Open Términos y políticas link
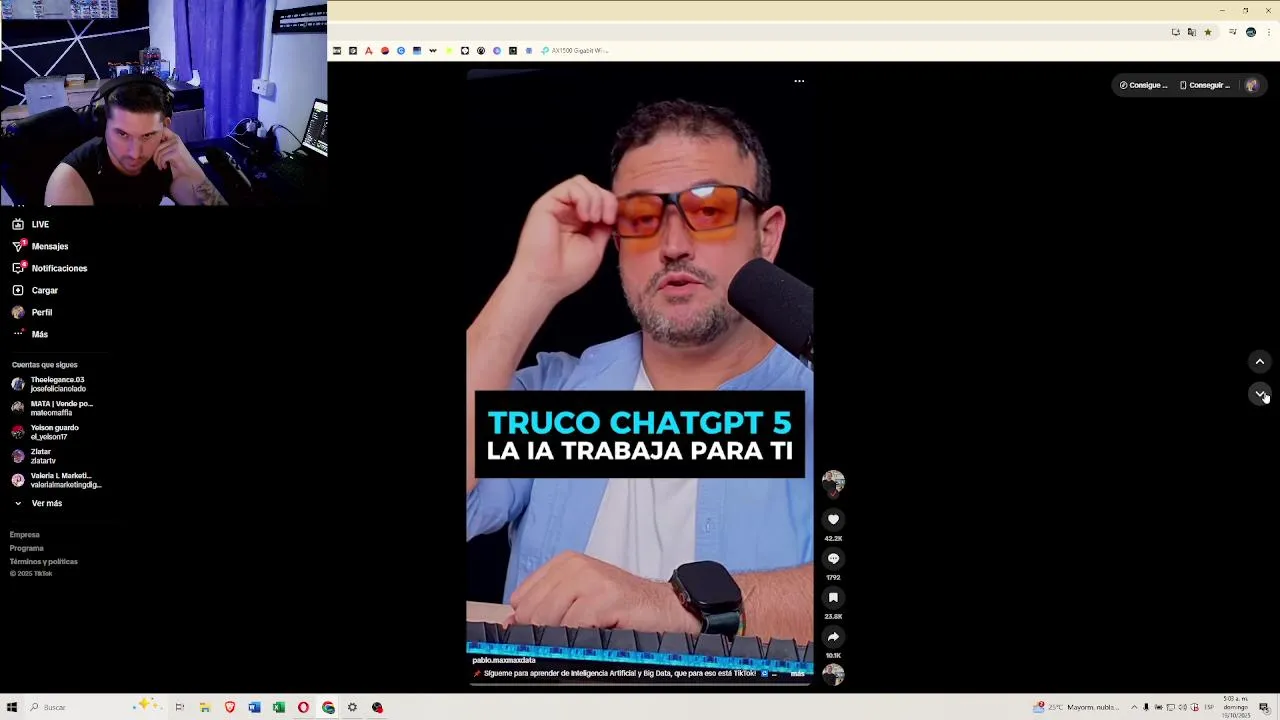 click(44, 561)
